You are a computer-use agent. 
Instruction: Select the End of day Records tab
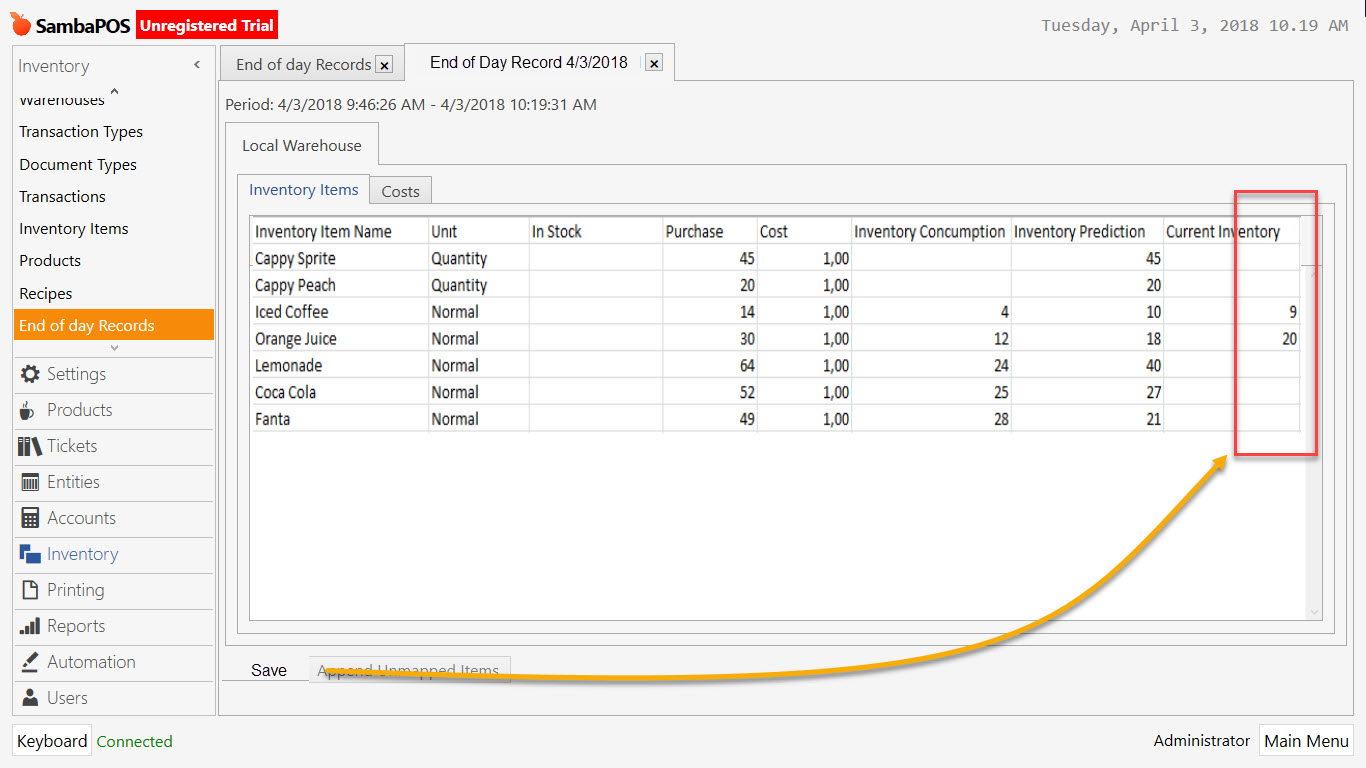point(303,65)
